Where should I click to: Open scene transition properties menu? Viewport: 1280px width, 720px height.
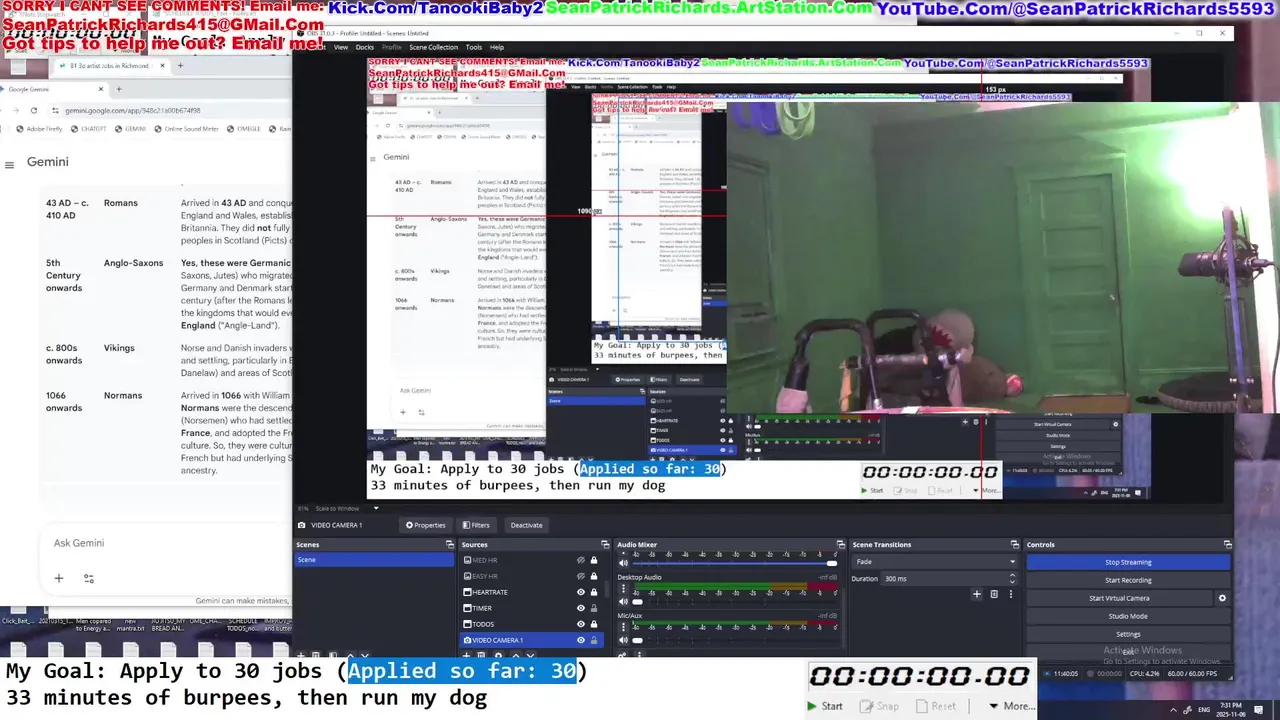point(1010,594)
